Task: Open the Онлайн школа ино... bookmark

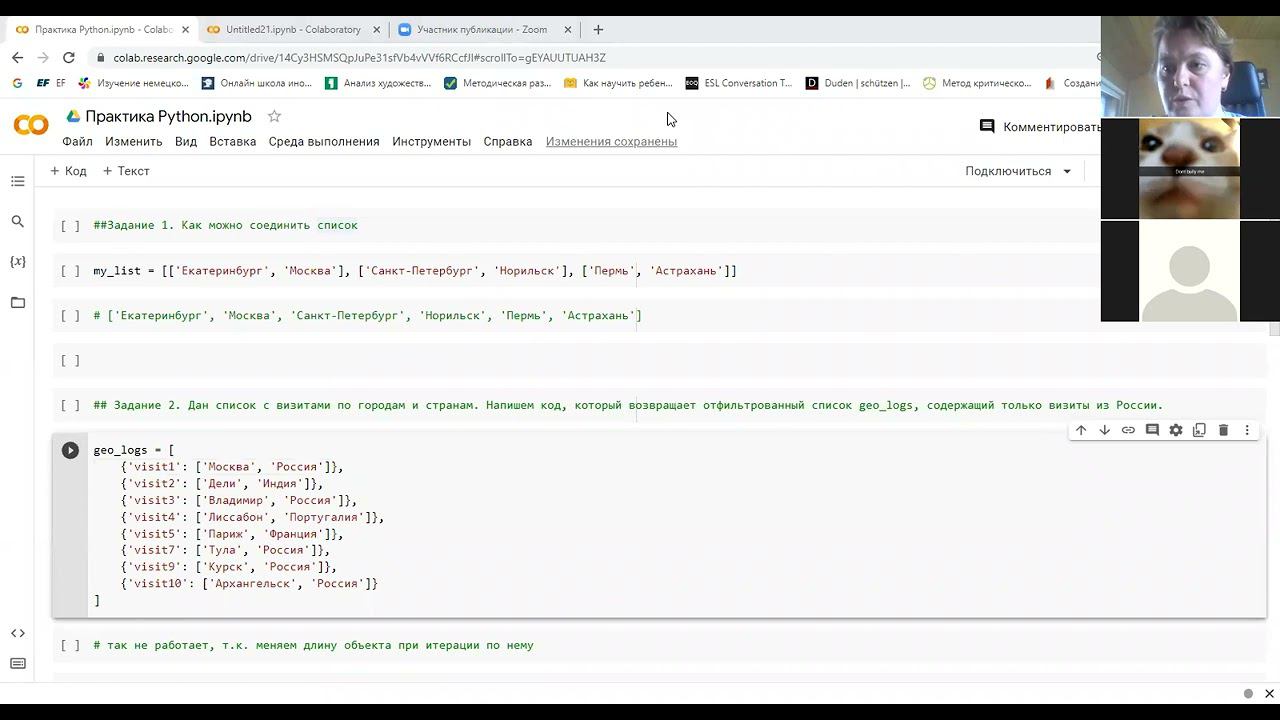Action: coord(257,83)
